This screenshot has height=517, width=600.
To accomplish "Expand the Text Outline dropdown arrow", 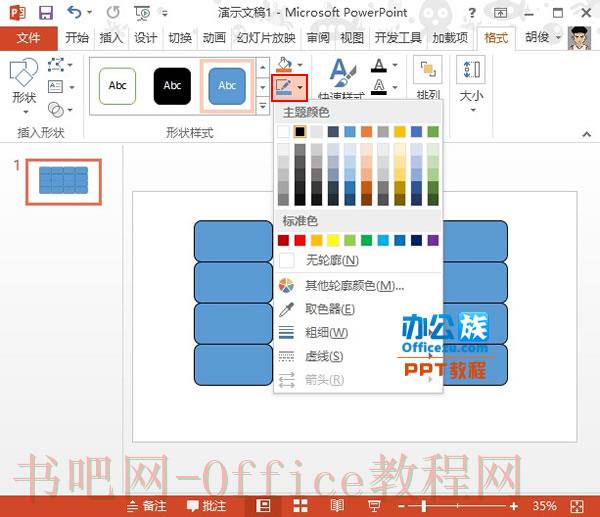I will (x=395, y=87).
